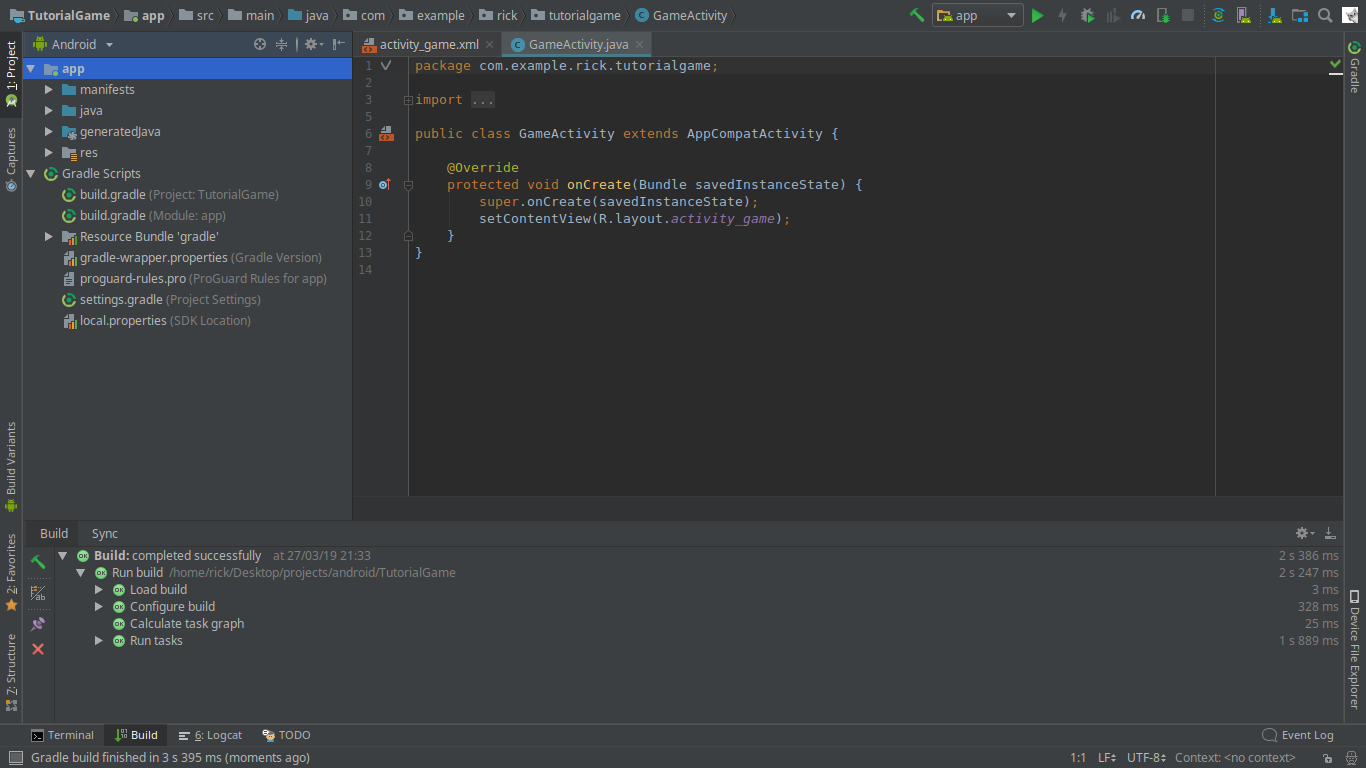Open the Android Profiler gauge icon
This screenshot has width=1366, height=768.
point(1138,15)
